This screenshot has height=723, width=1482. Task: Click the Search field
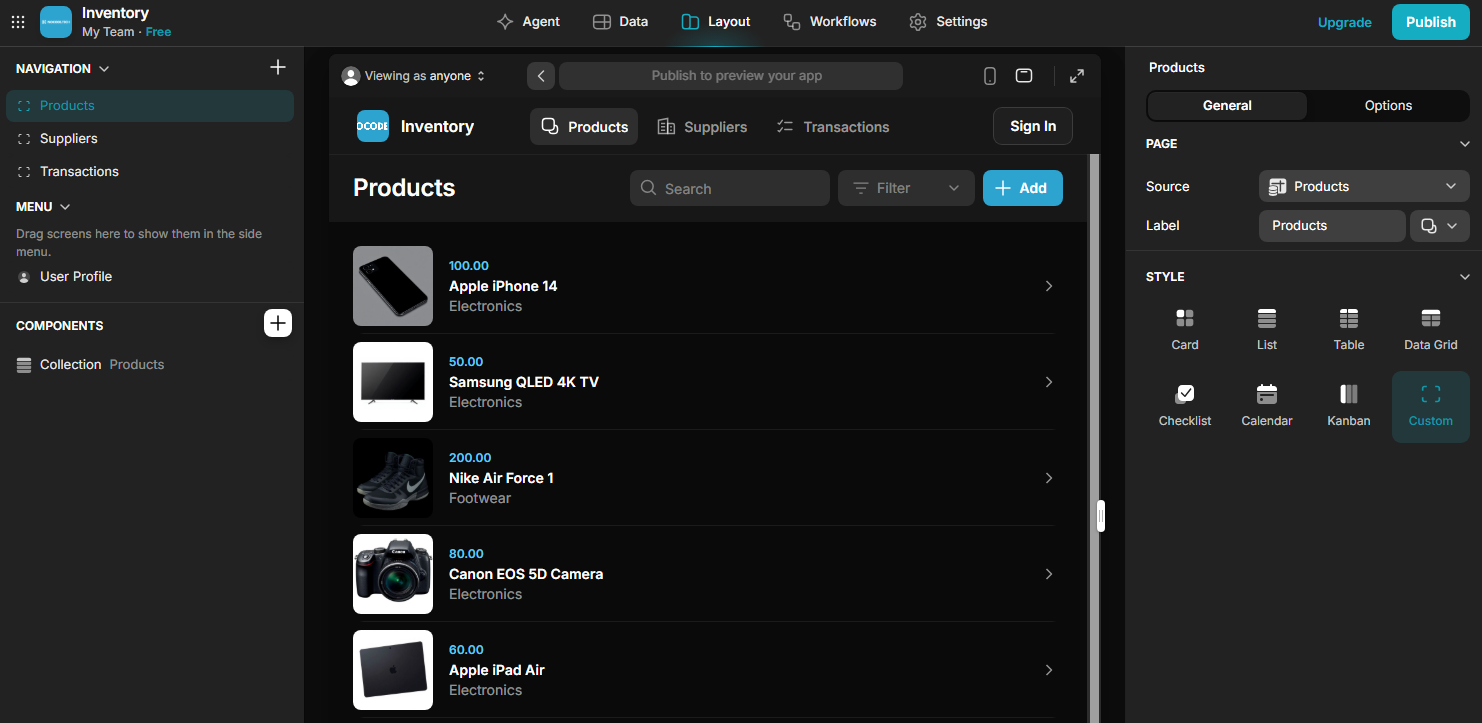[730, 188]
